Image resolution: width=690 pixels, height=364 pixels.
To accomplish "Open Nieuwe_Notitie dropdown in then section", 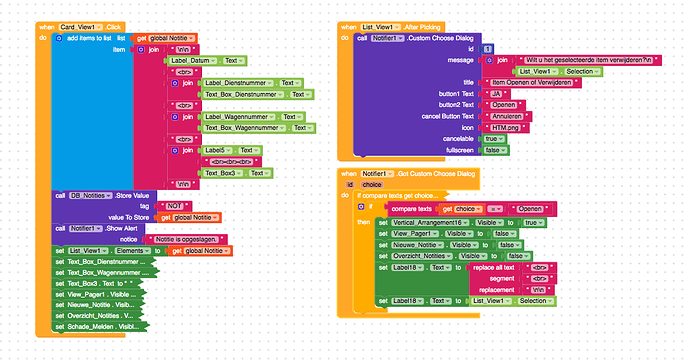I will [417, 245].
